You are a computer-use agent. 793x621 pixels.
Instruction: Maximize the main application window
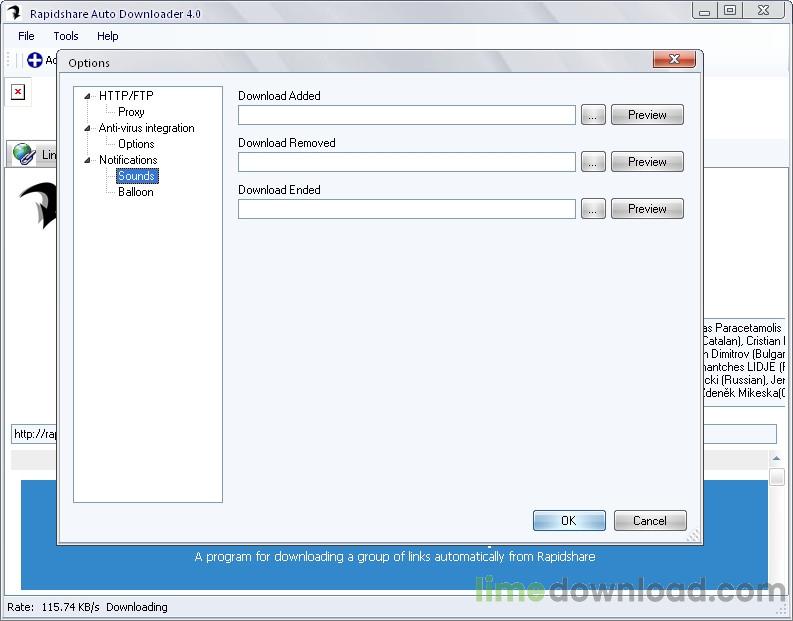(x=730, y=10)
